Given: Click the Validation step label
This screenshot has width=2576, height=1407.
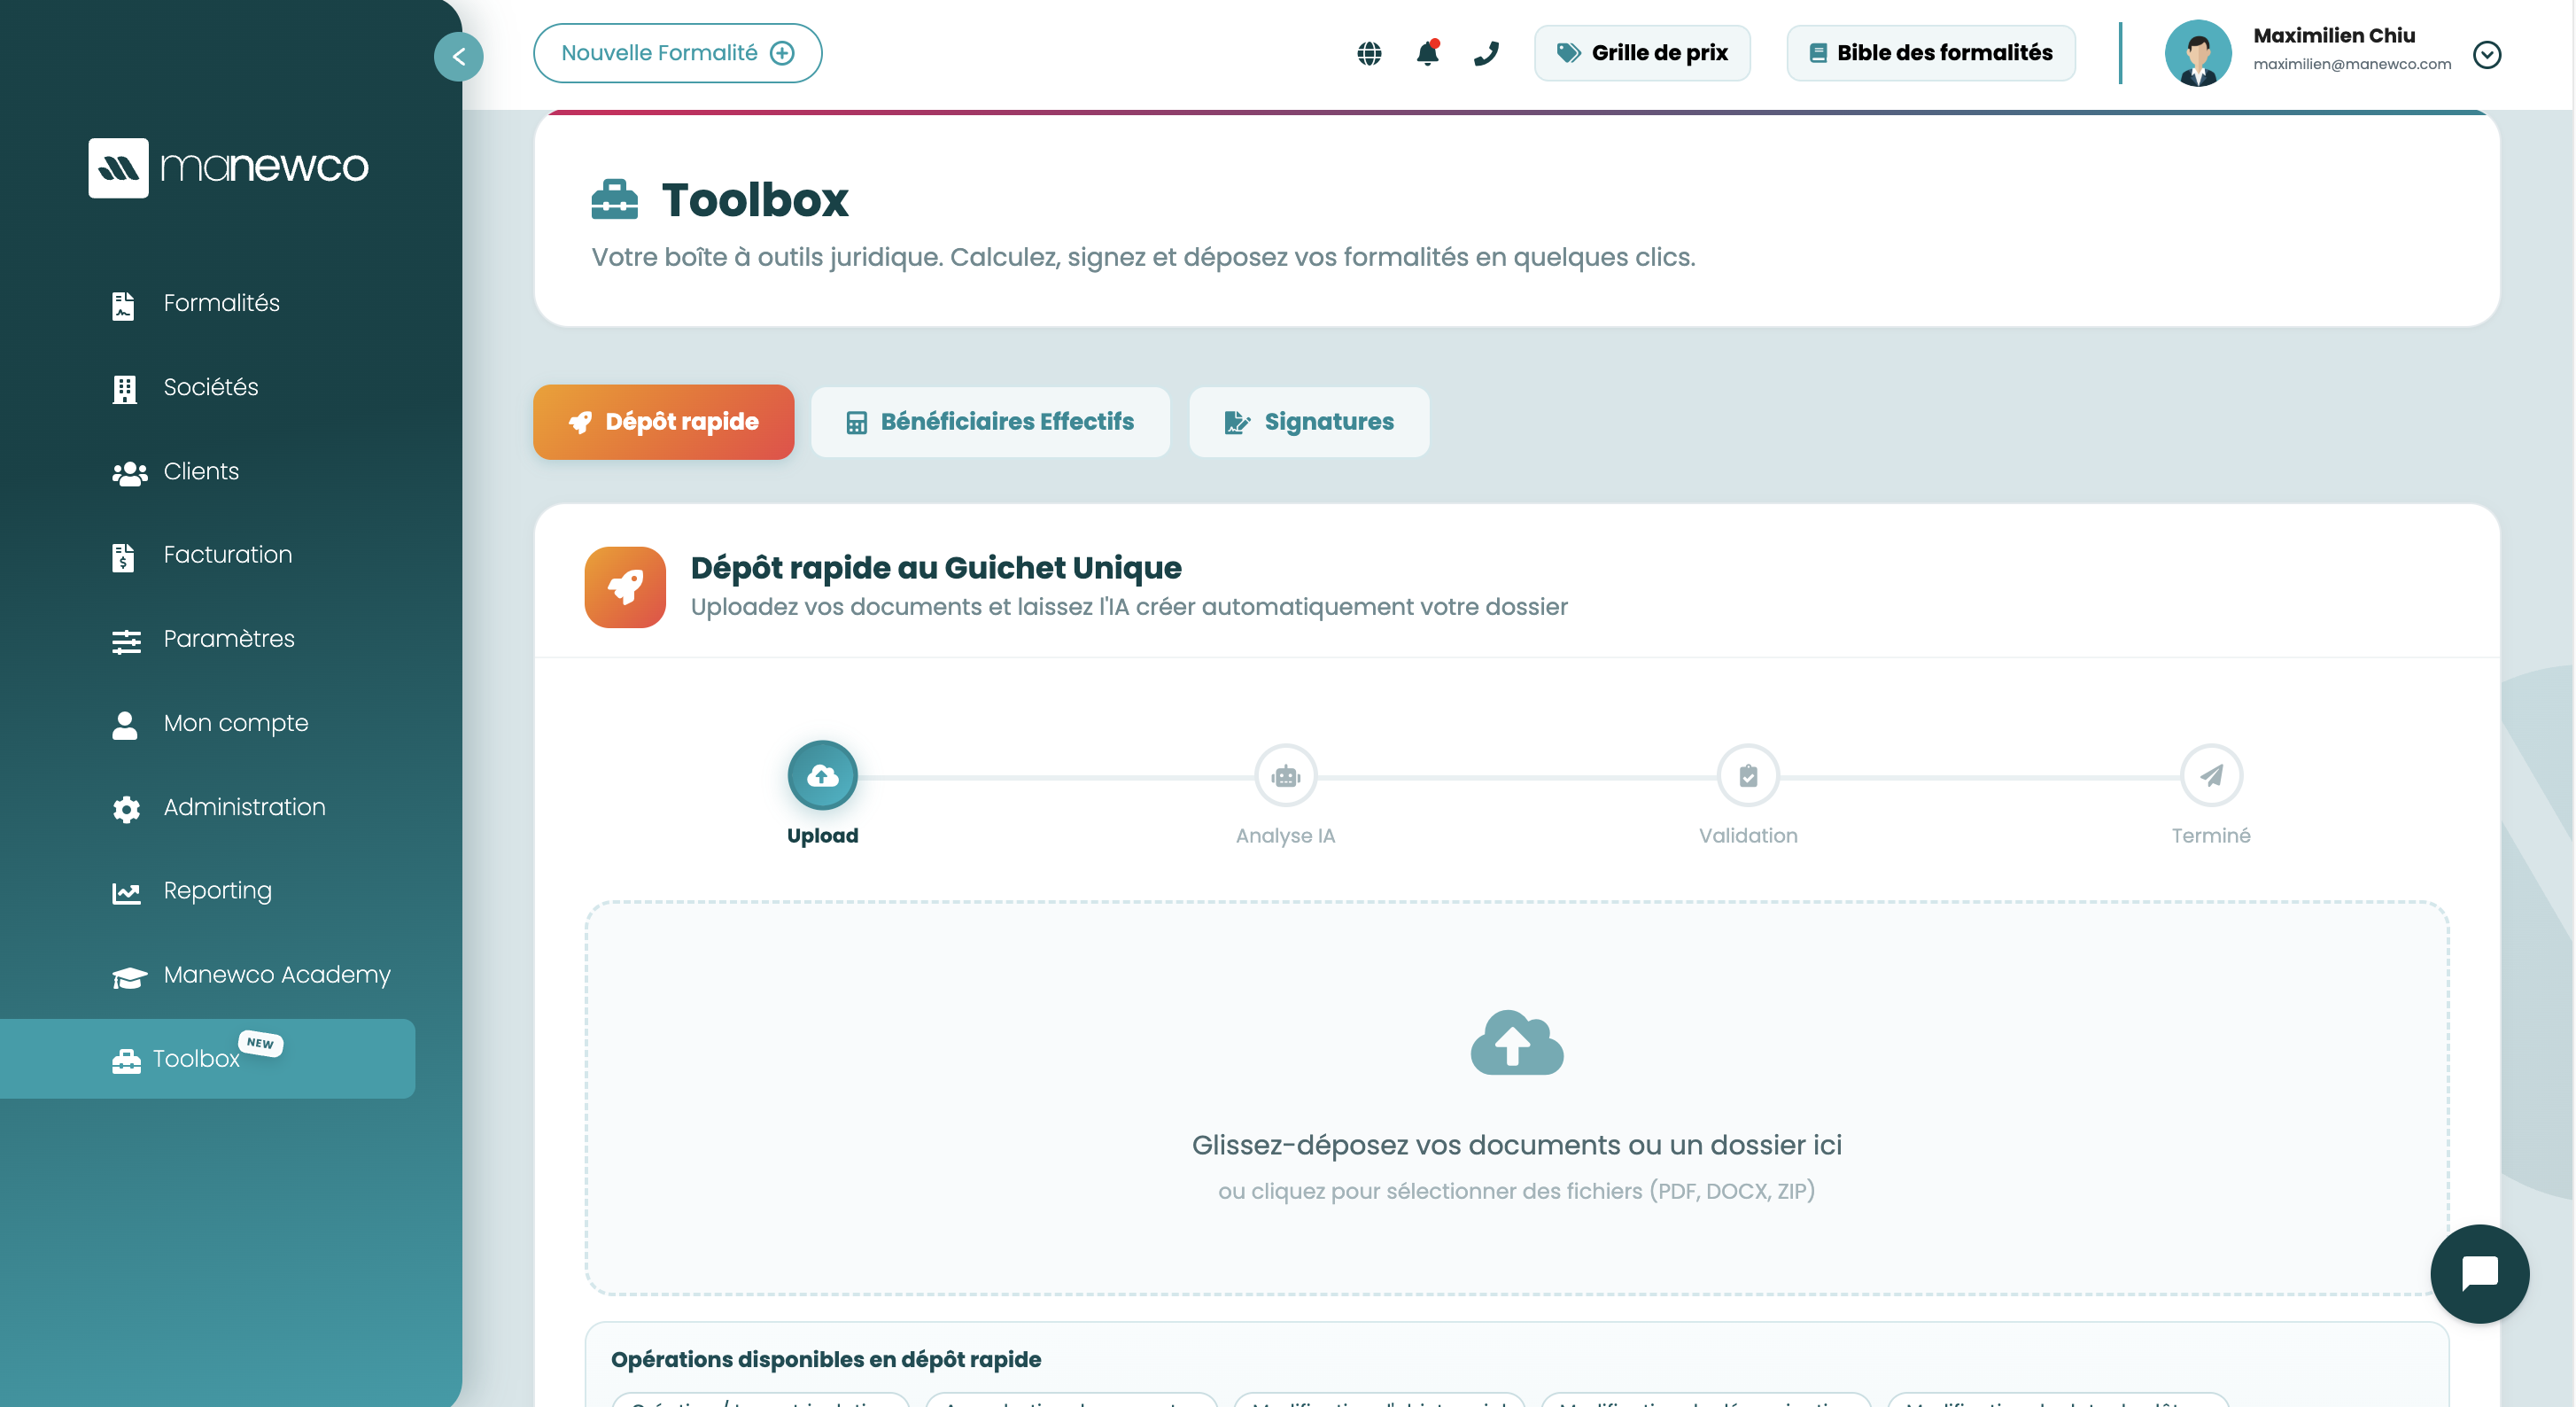Looking at the screenshot, I should pos(1748,836).
